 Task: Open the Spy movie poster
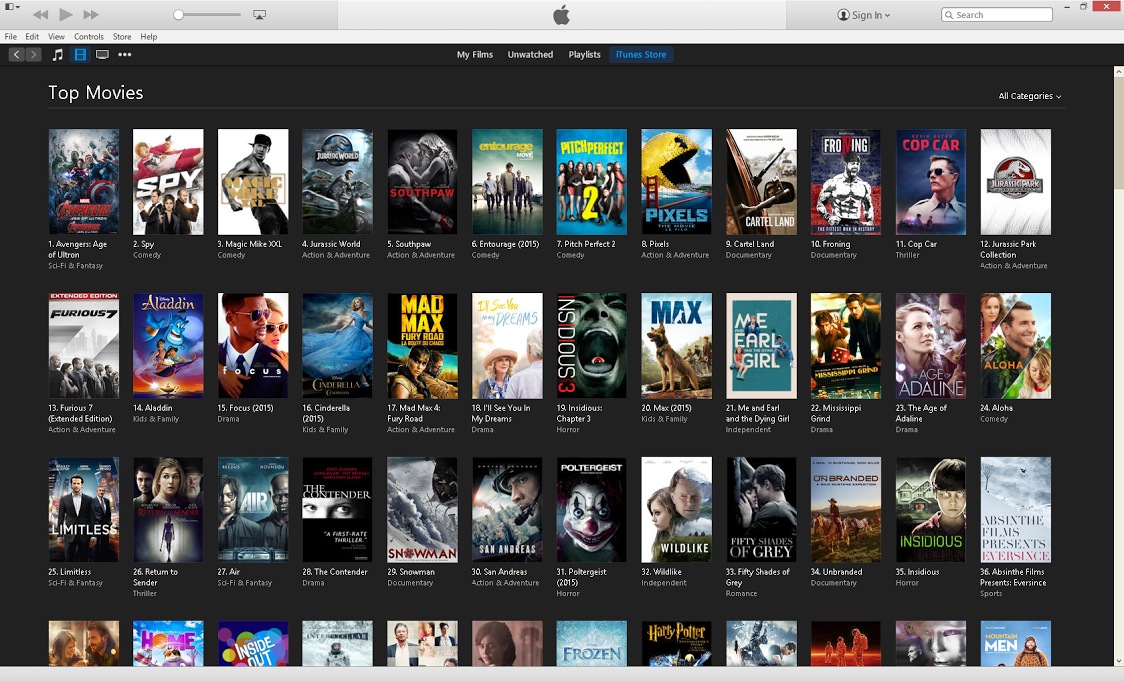coord(168,182)
